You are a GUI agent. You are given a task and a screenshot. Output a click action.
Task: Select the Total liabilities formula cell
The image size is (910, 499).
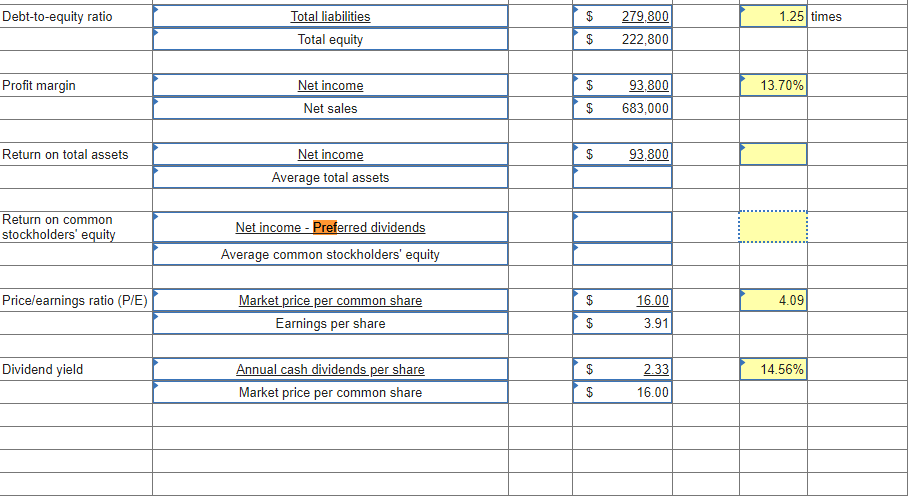pyautogui.click(x=330, y=16)
